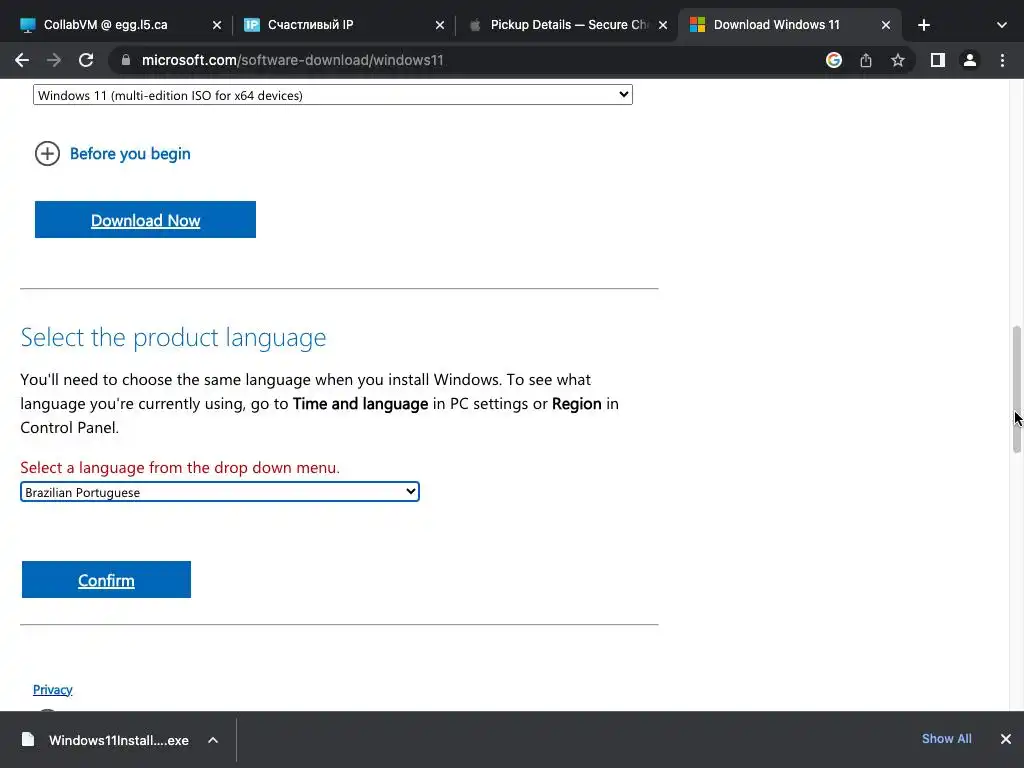
Task: Open Chrome's three-dot menu
Action: (1002, 60)
